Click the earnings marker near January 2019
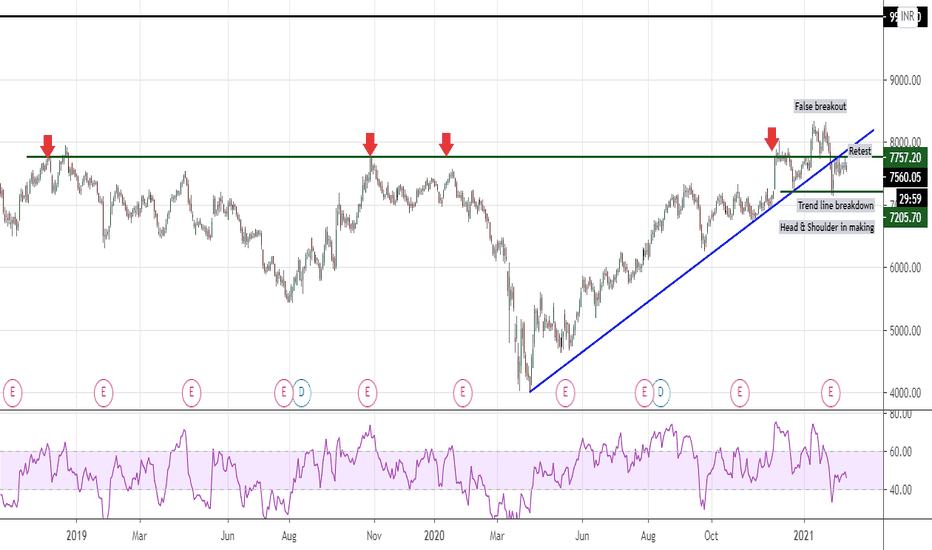 [103, 392]
